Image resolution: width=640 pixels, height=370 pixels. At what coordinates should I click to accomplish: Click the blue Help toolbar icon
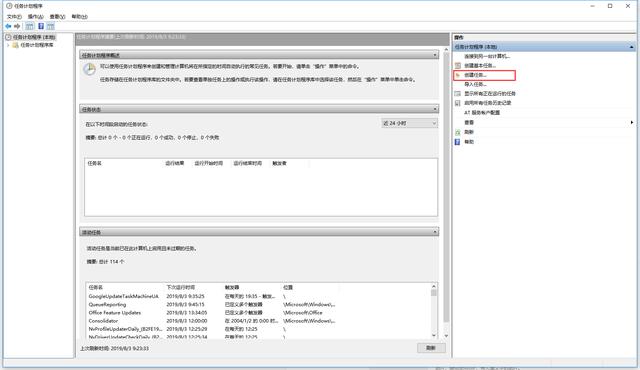click(x=41, y=26)
